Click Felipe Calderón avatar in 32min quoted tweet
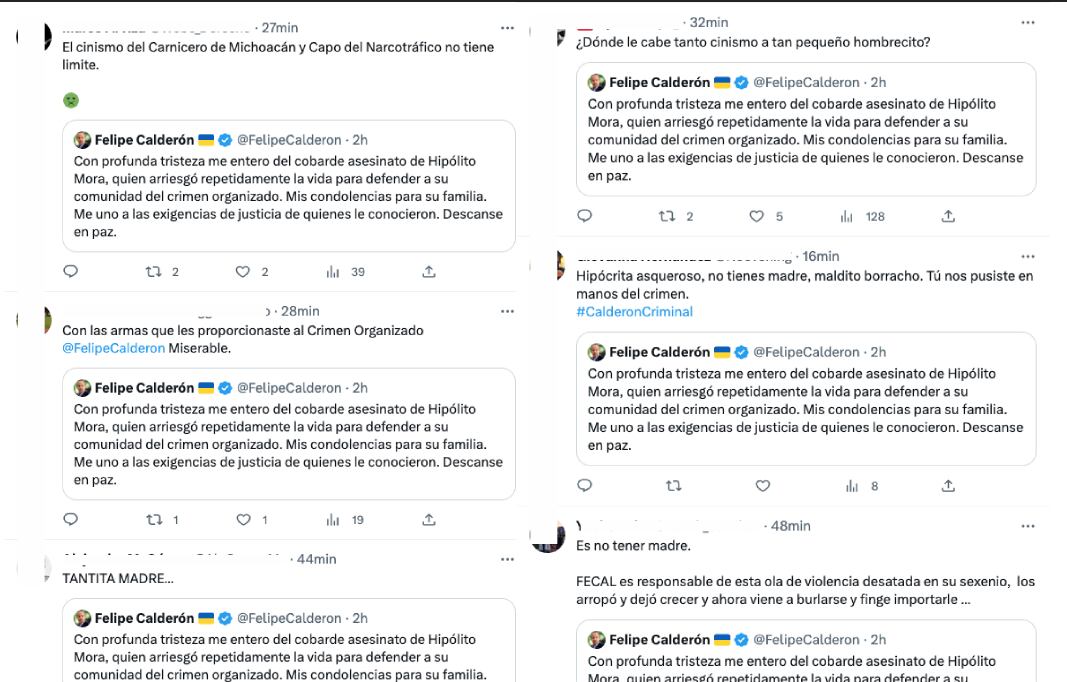Viewport: 1067px width, 682px height. (x=597, y=82)
